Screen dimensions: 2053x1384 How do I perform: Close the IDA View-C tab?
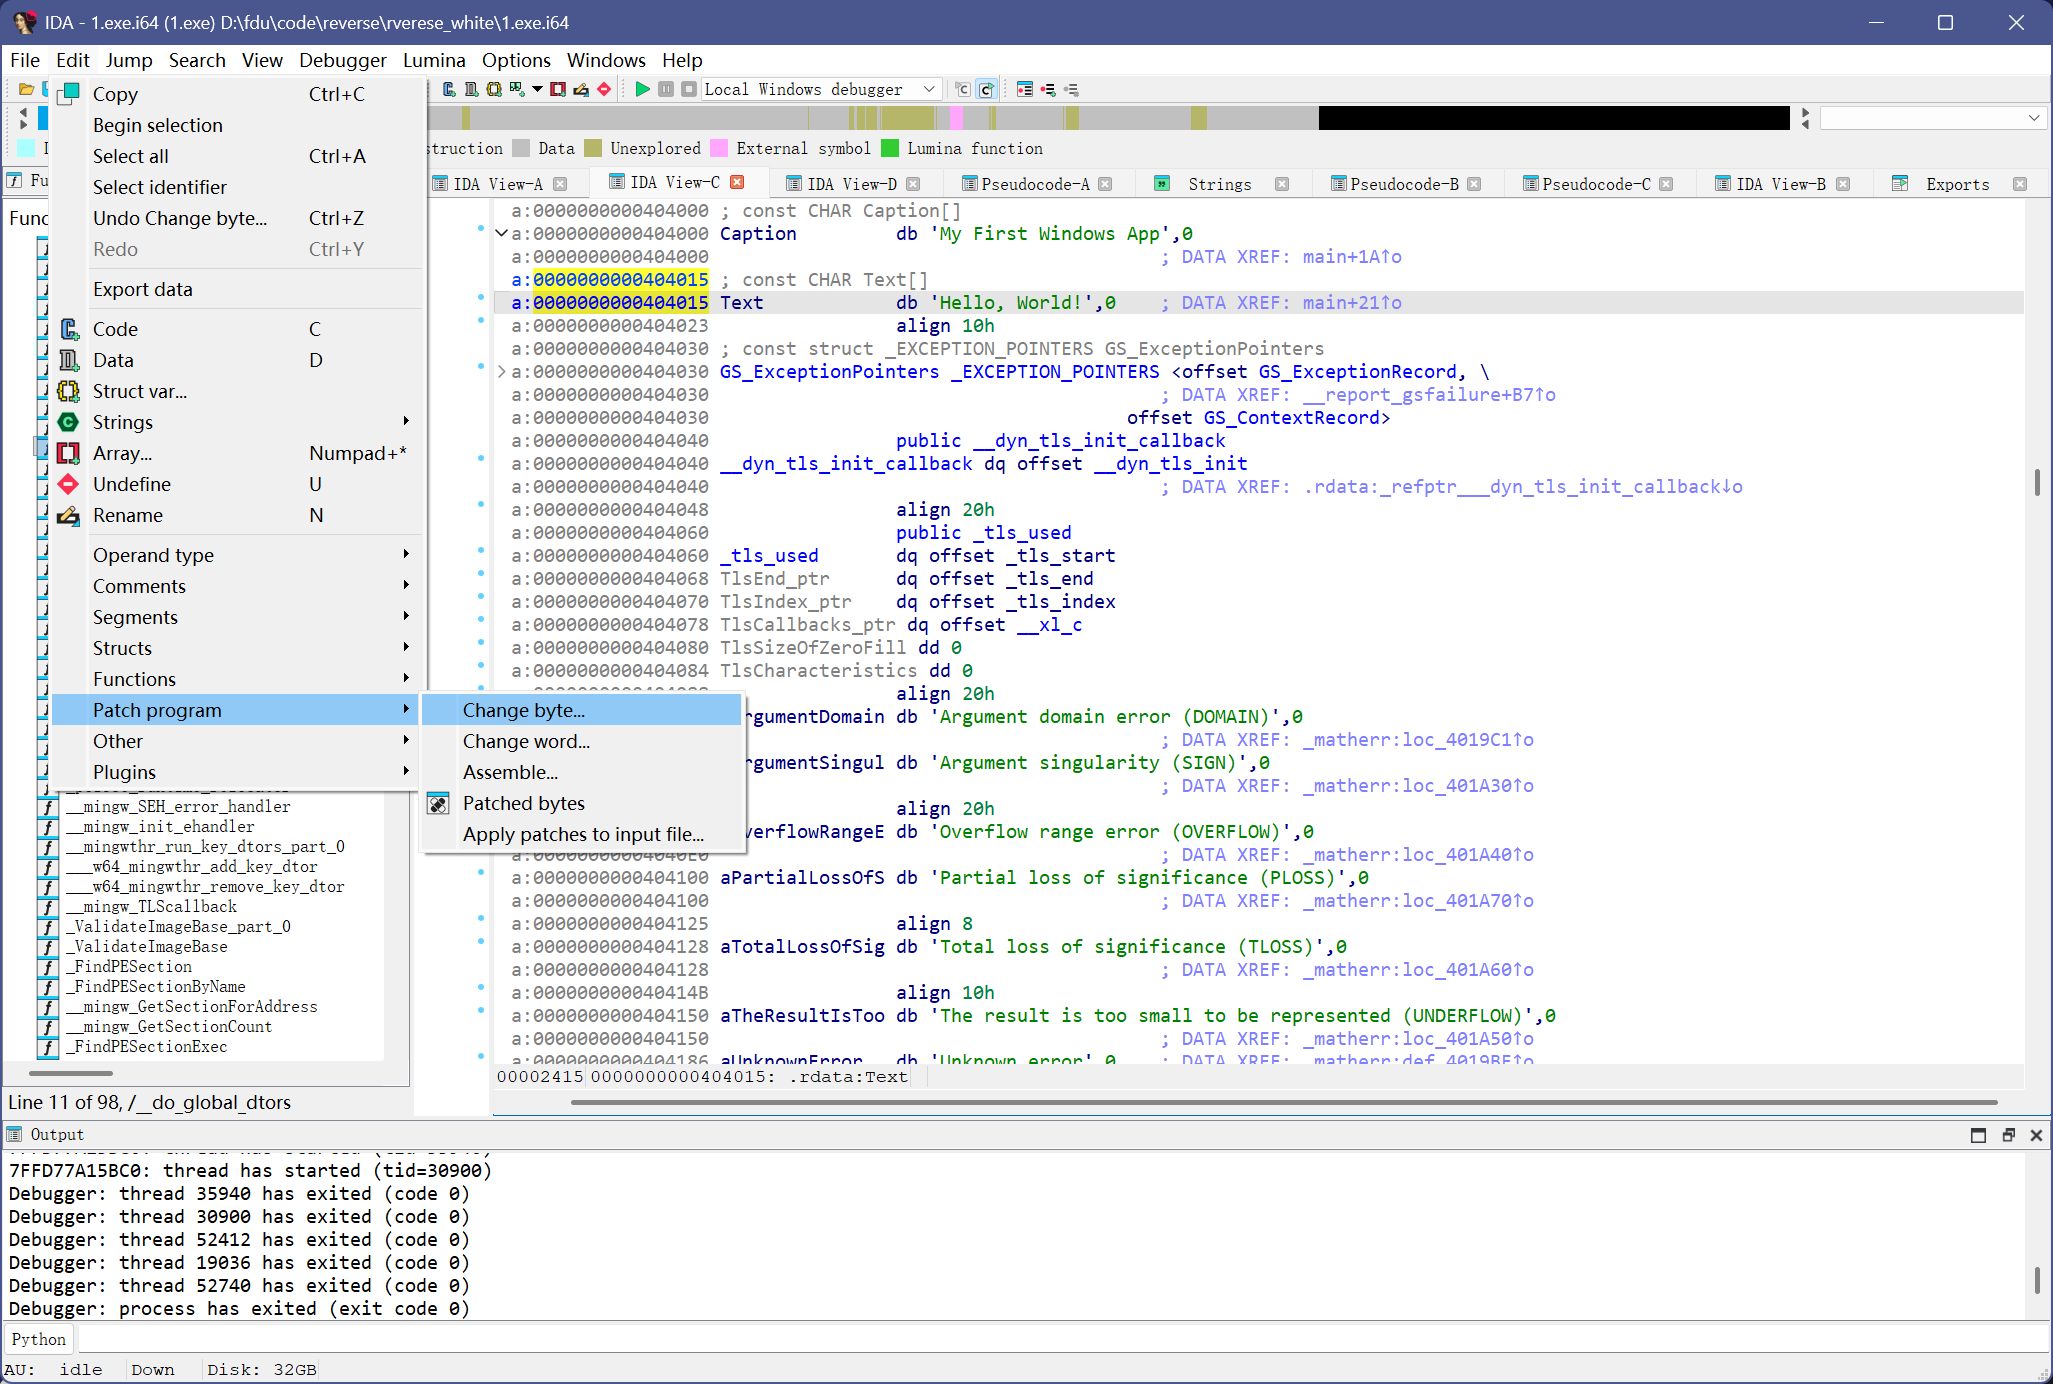coord(738,182)
